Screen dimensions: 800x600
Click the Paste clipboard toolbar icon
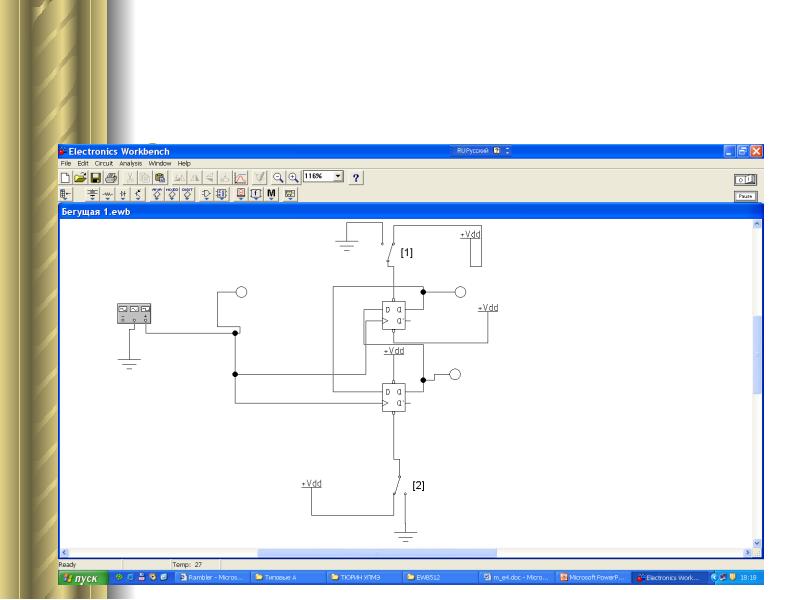(160, 178)
